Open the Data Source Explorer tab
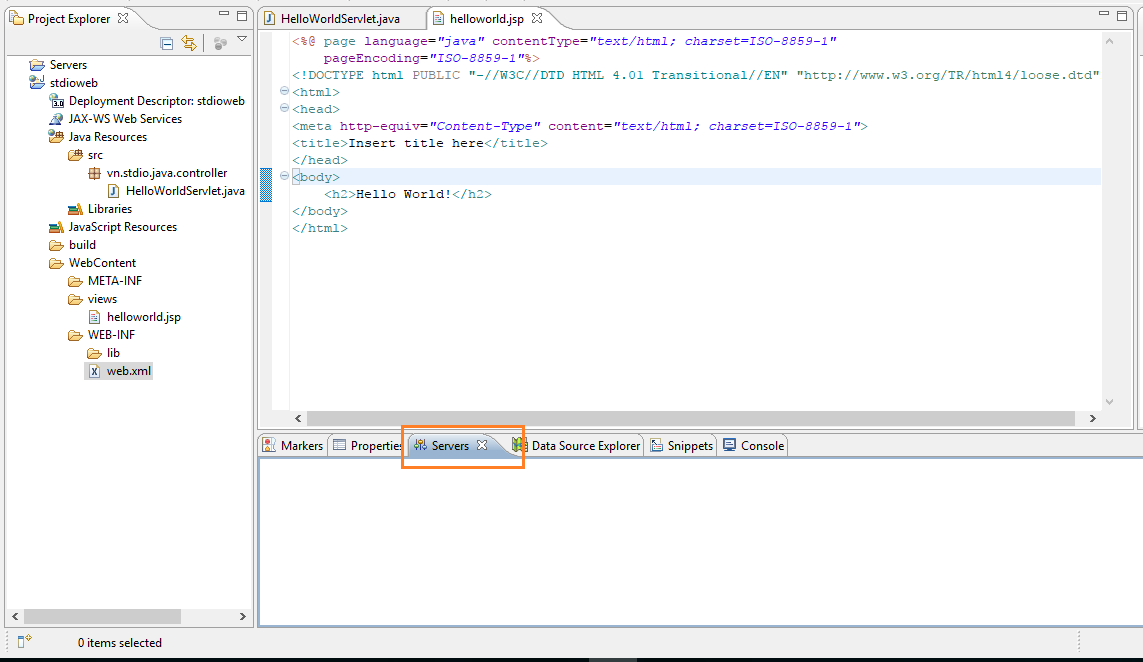 577,445
